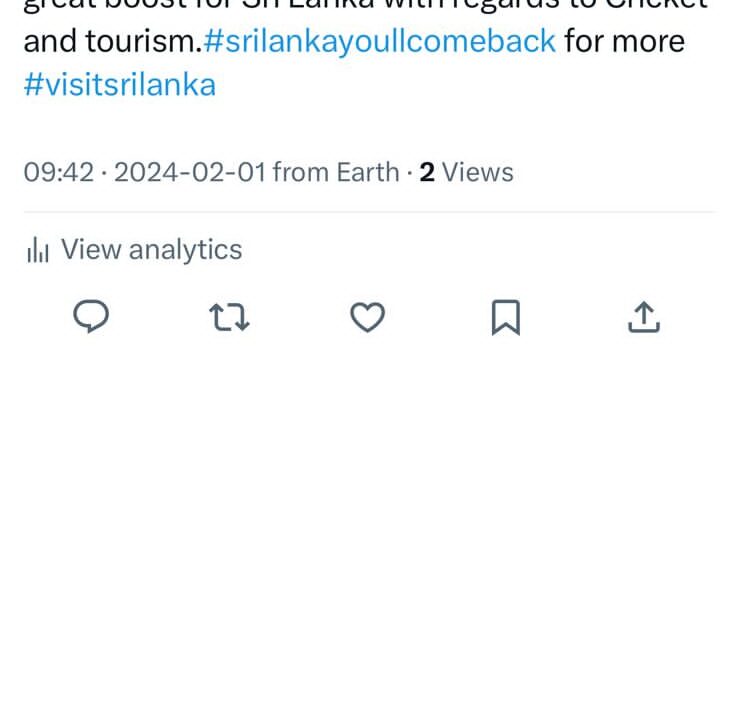Bookmark this post
The height and width of the screenshot is (720, 739).
505,318
